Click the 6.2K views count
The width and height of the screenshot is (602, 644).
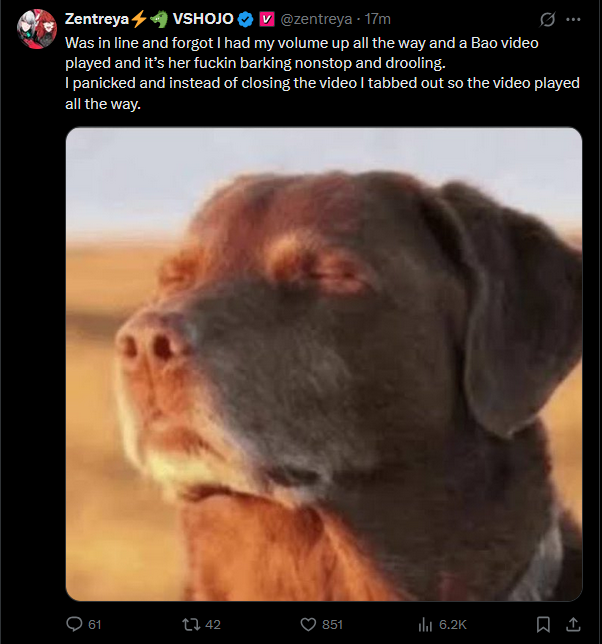pyautogui.click(x=453, y=625)
